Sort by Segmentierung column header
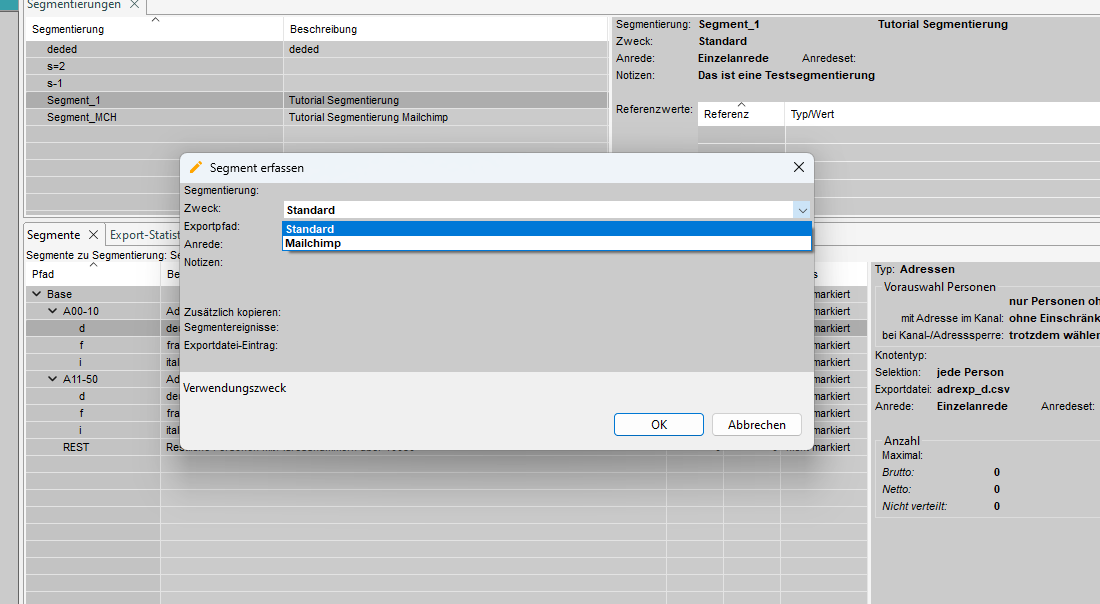Viewport: 1100px width, 604px height. pos(68,29)
